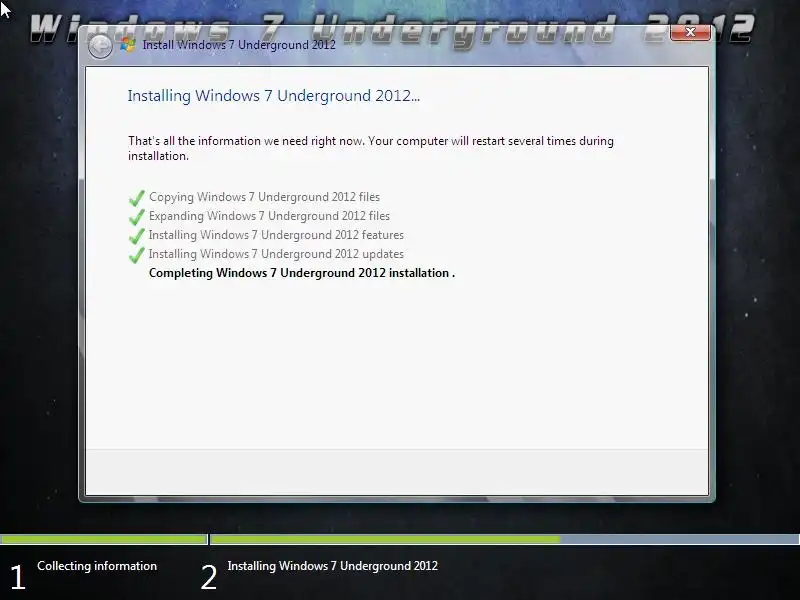Click the large step number 2

coord(209,578)
